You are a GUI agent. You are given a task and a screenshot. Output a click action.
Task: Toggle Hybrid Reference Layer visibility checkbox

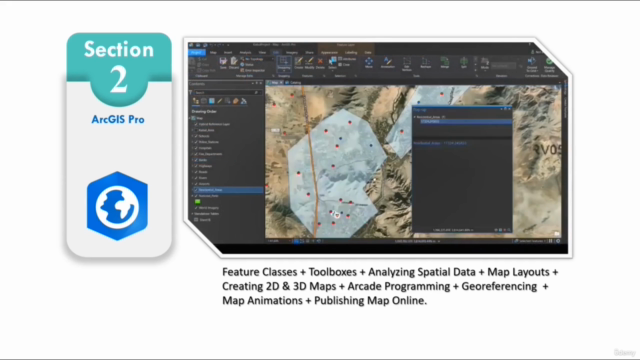196,124
